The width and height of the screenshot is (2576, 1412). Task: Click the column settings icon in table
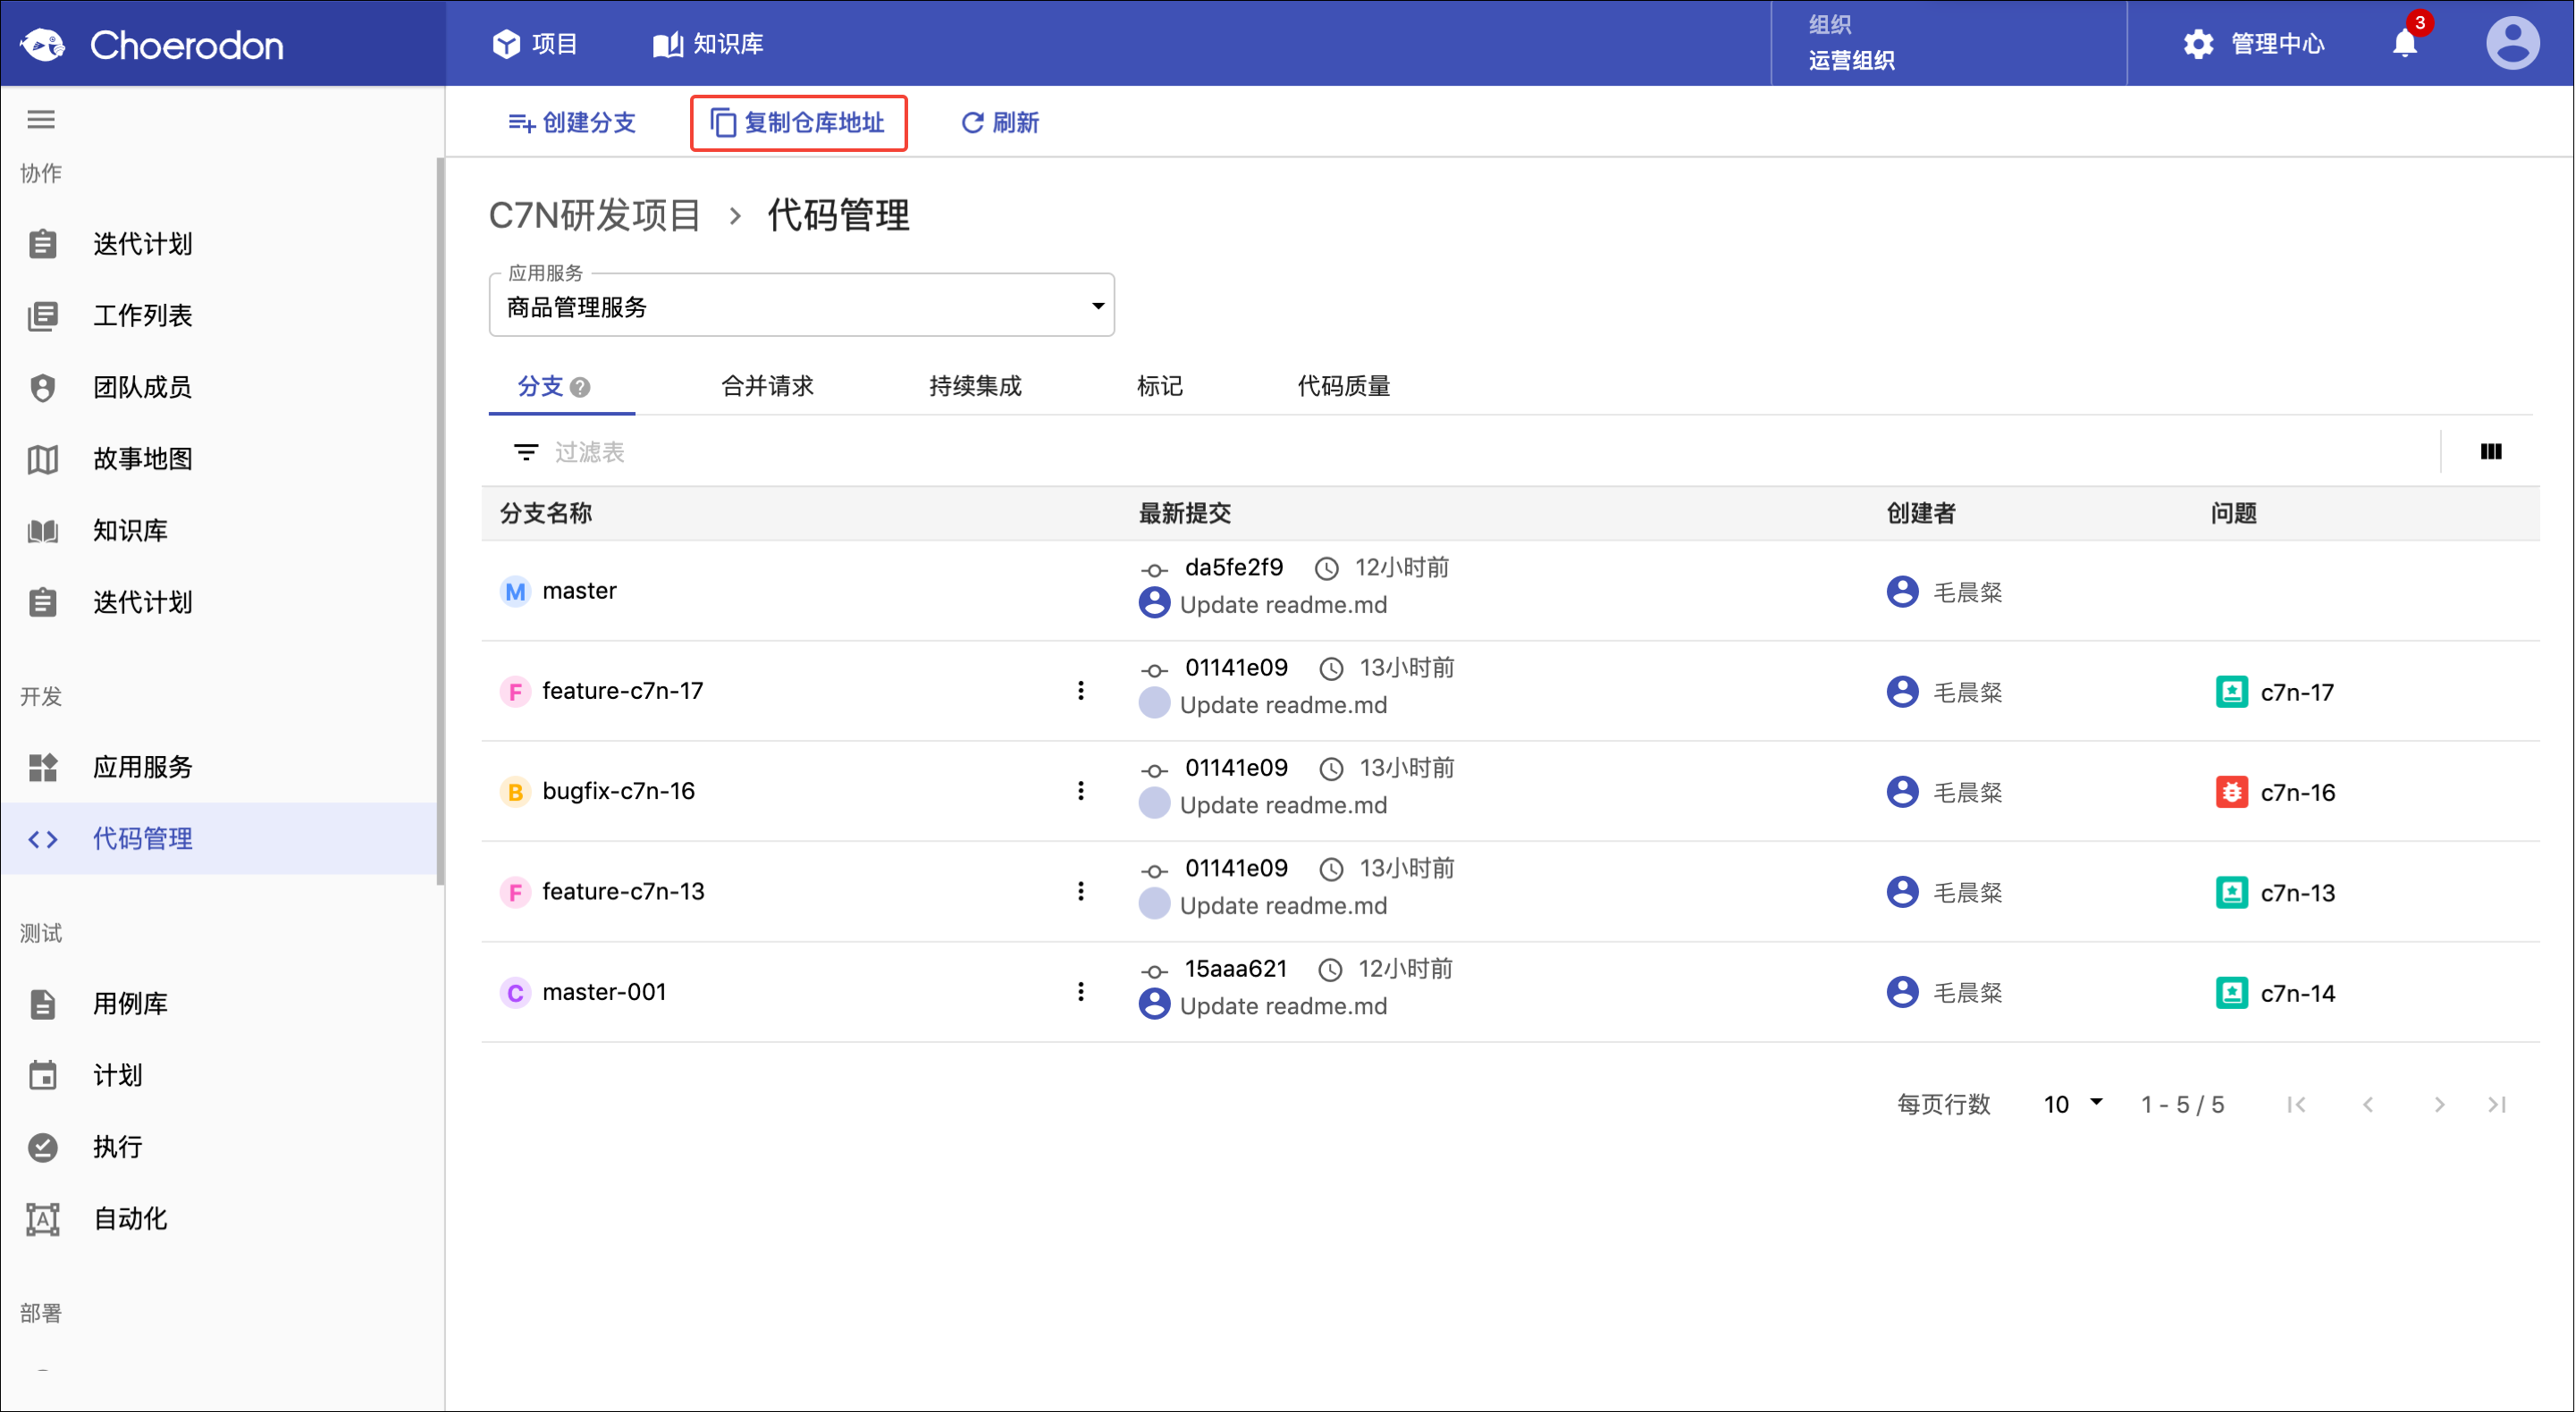[x=2491, y=452]
